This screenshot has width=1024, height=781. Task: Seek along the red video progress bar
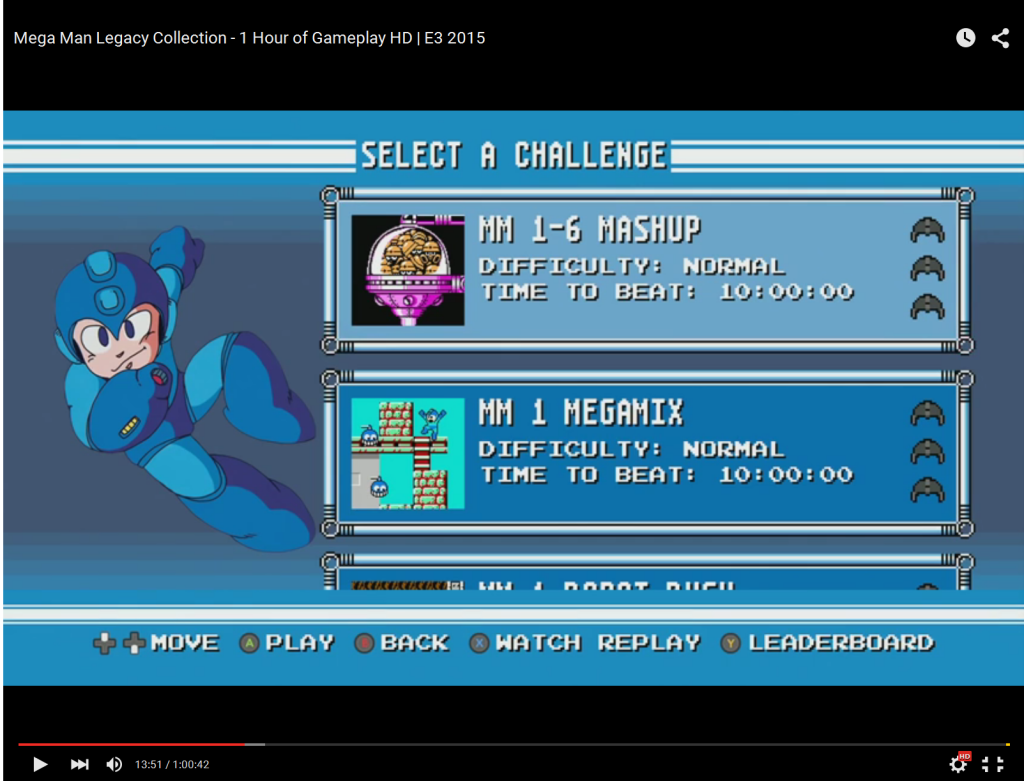[x=131, y=744]
